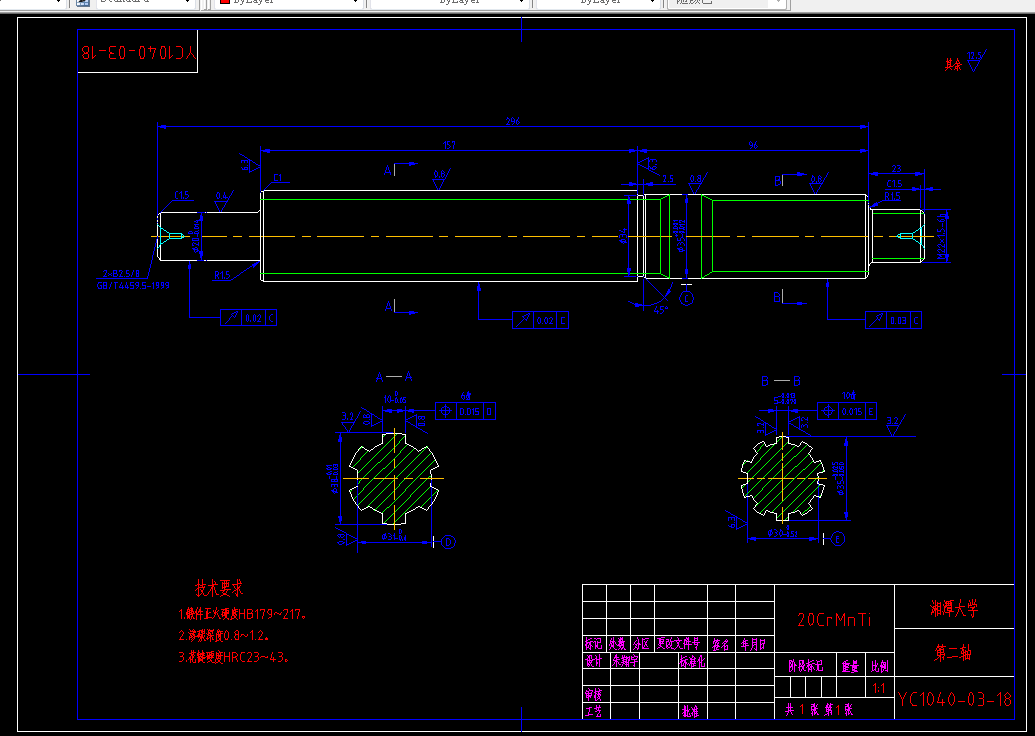Select the 157 length dimension
1035x736 pixels.
[450, 145]
